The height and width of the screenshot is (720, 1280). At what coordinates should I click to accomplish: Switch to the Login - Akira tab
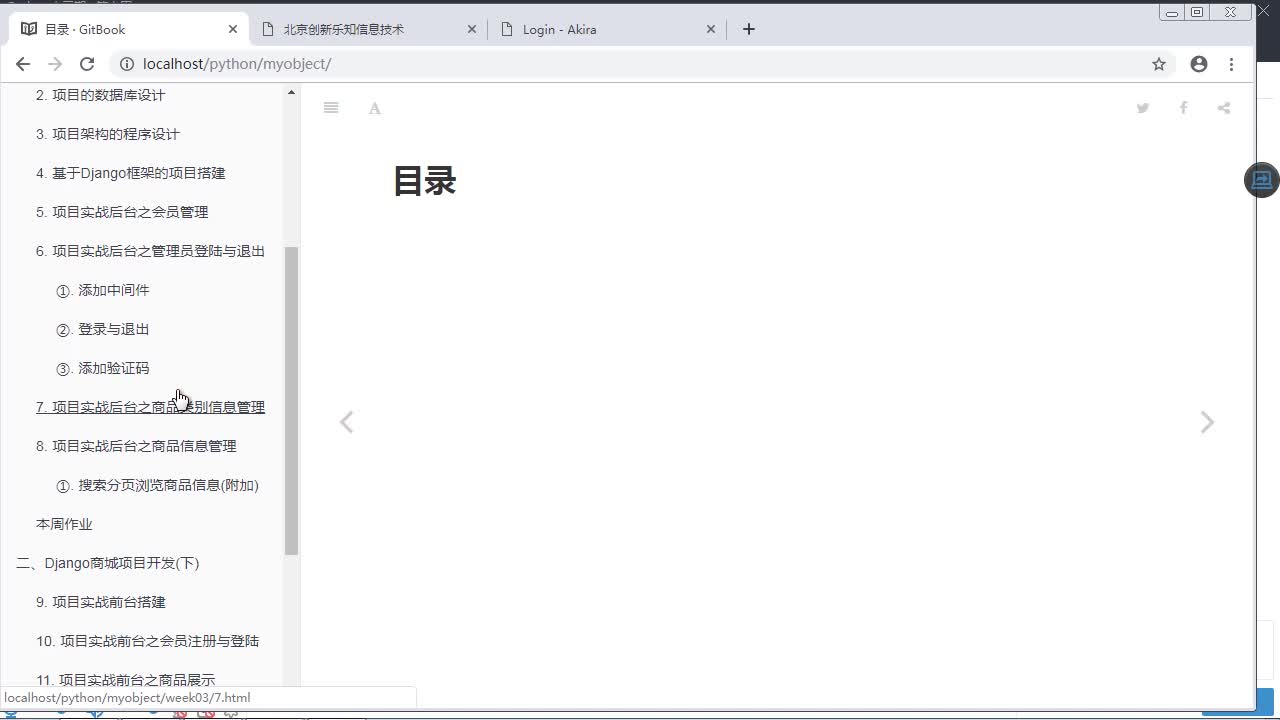click(x=607, y=29)
